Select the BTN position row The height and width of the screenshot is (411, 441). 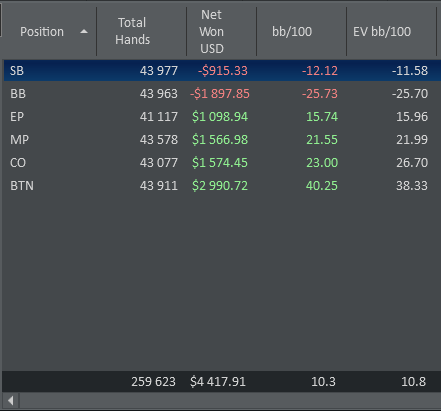coord(222,186)
